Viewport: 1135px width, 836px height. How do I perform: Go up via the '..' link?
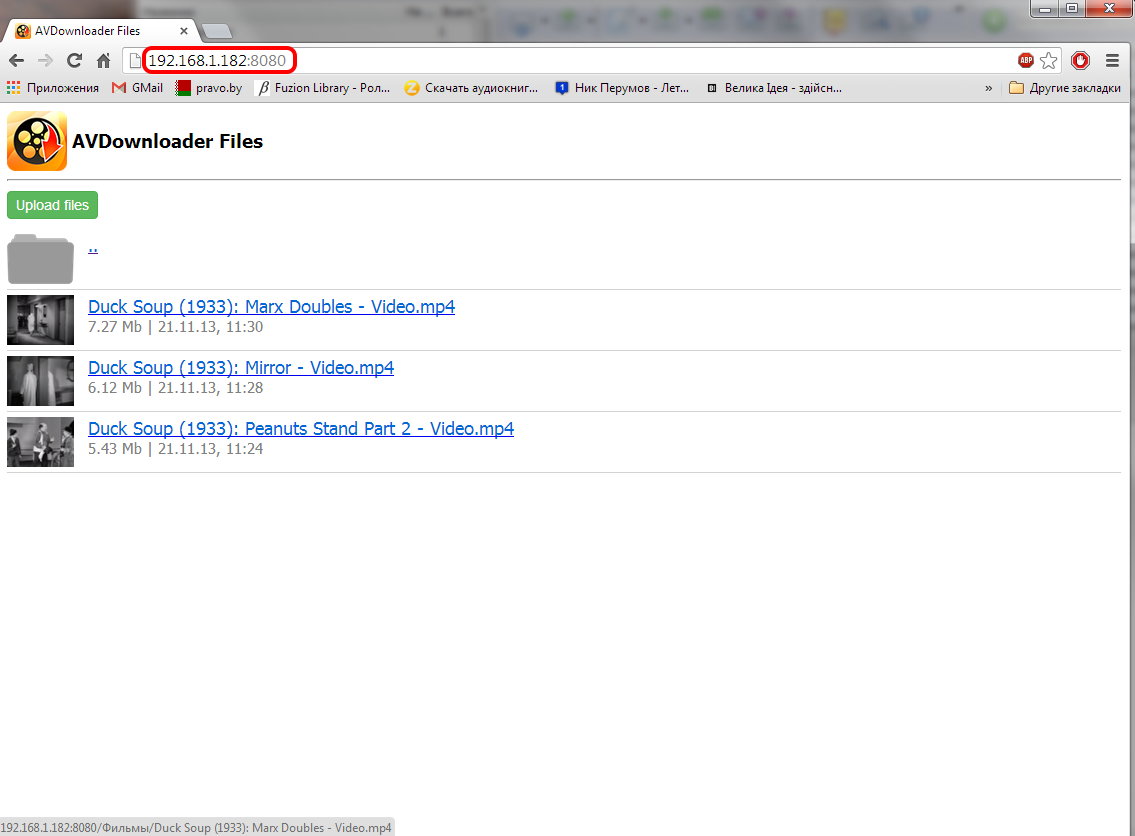coord(93,249)
